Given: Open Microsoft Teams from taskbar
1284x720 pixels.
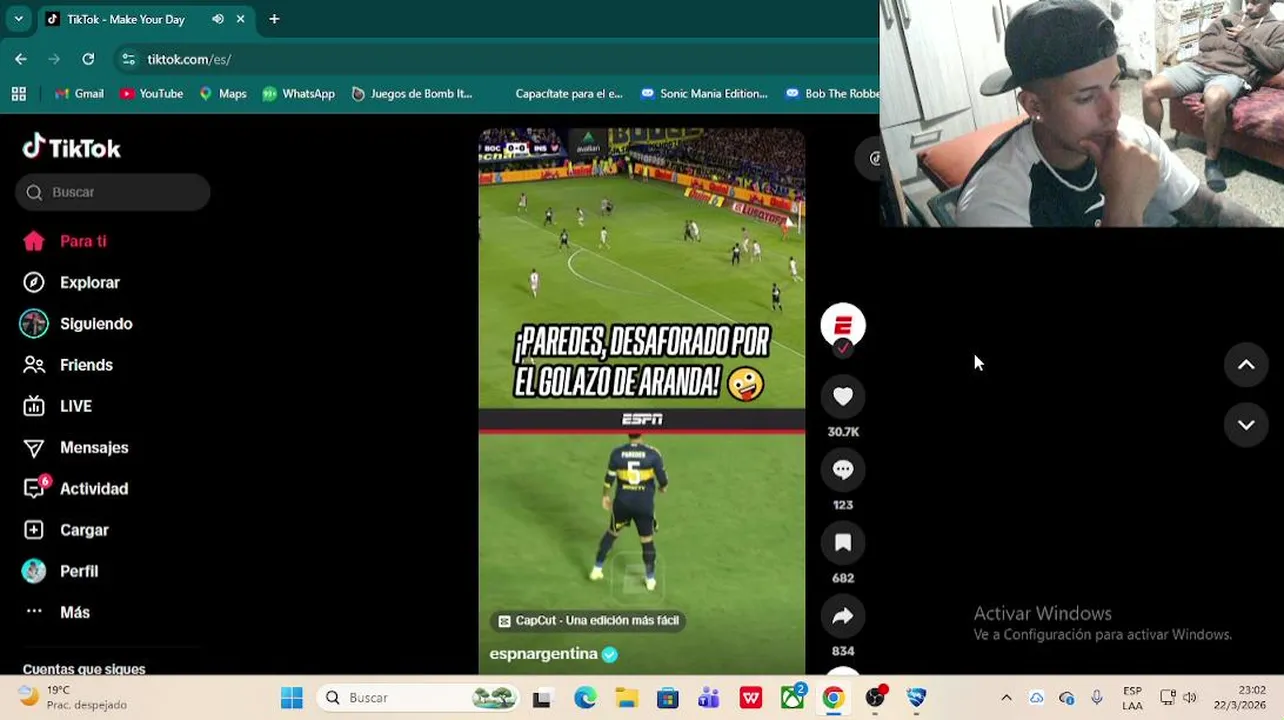Looking at the screenshot, I should tap(709, 698).
